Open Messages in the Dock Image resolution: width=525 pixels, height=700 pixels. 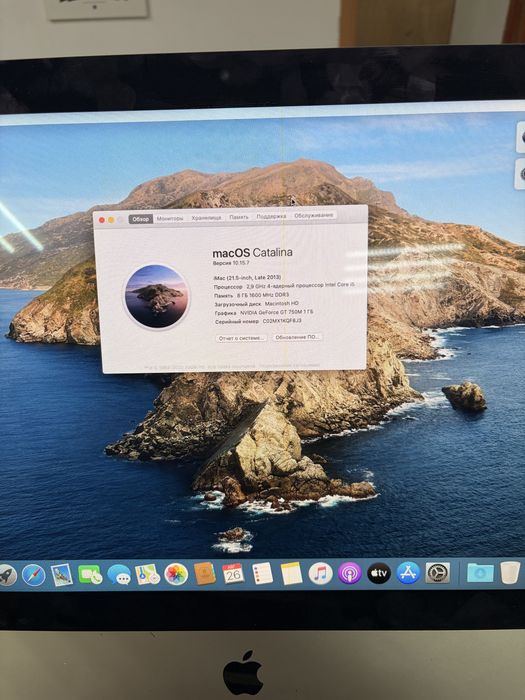119,574
